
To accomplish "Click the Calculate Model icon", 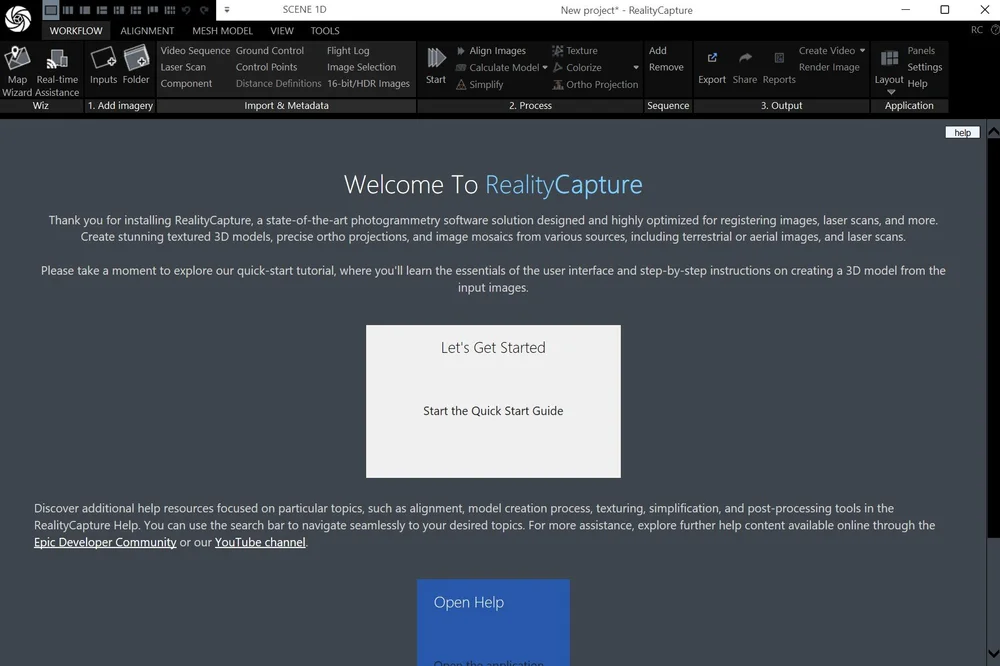I will coord(460,68).
